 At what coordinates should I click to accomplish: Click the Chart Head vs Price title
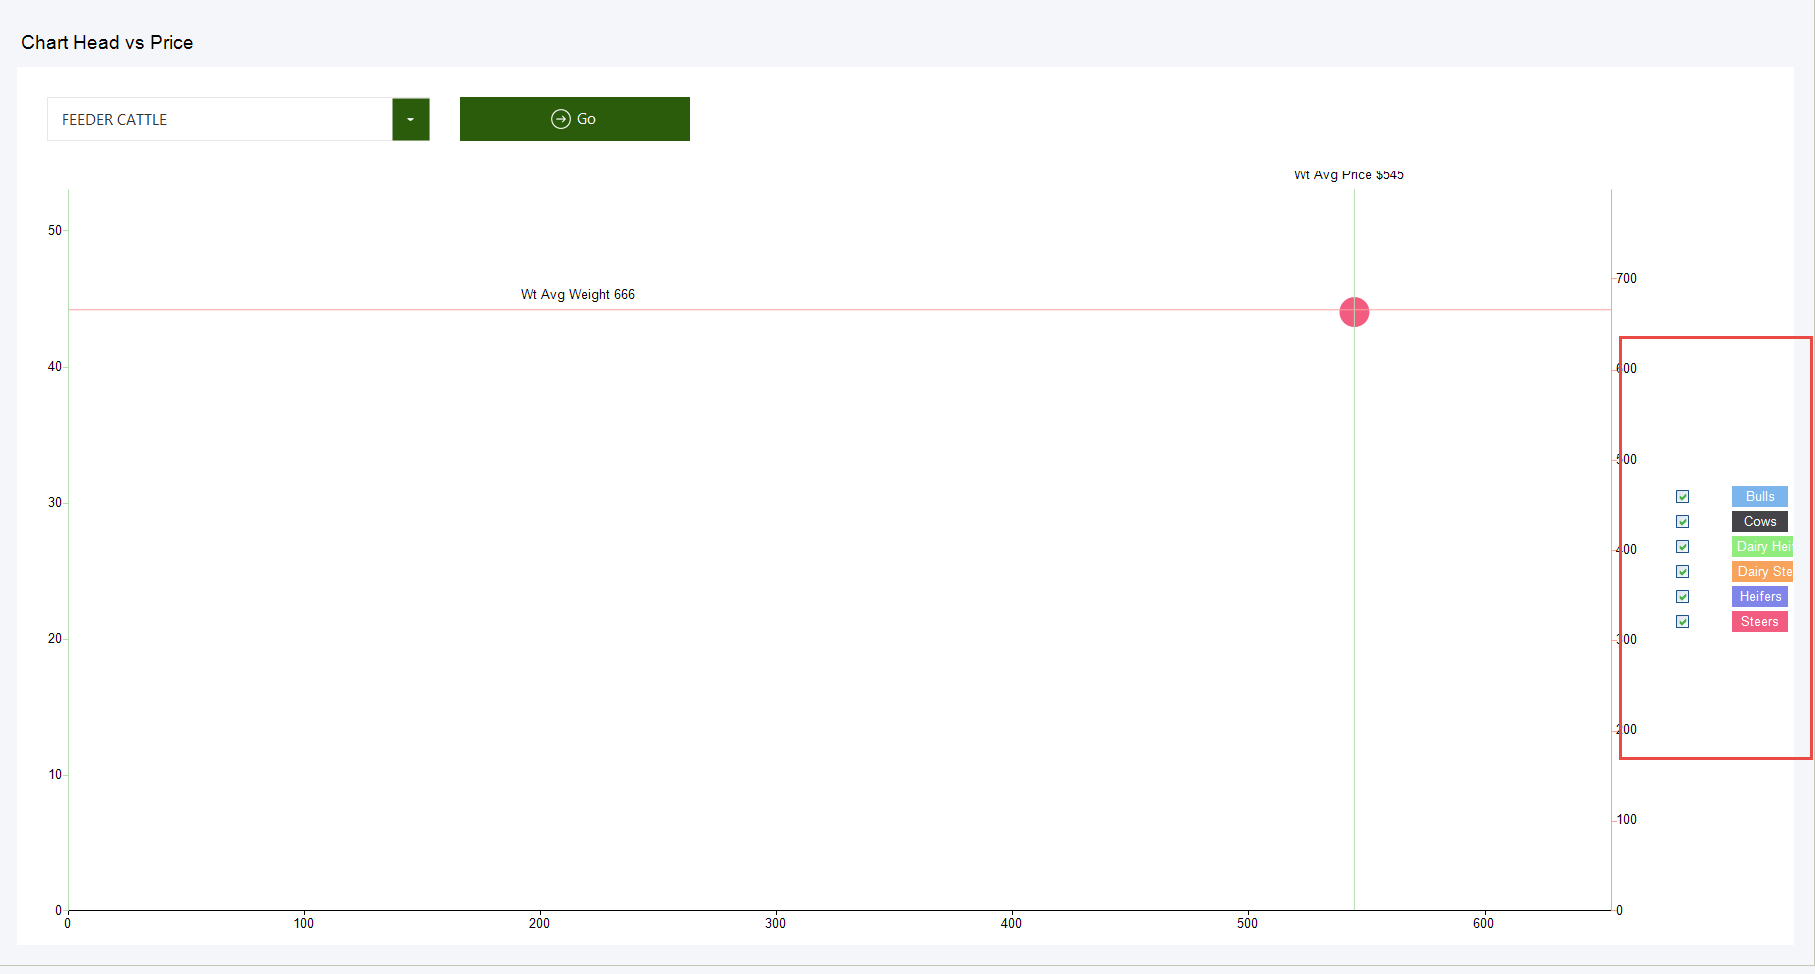coord(107,43)
